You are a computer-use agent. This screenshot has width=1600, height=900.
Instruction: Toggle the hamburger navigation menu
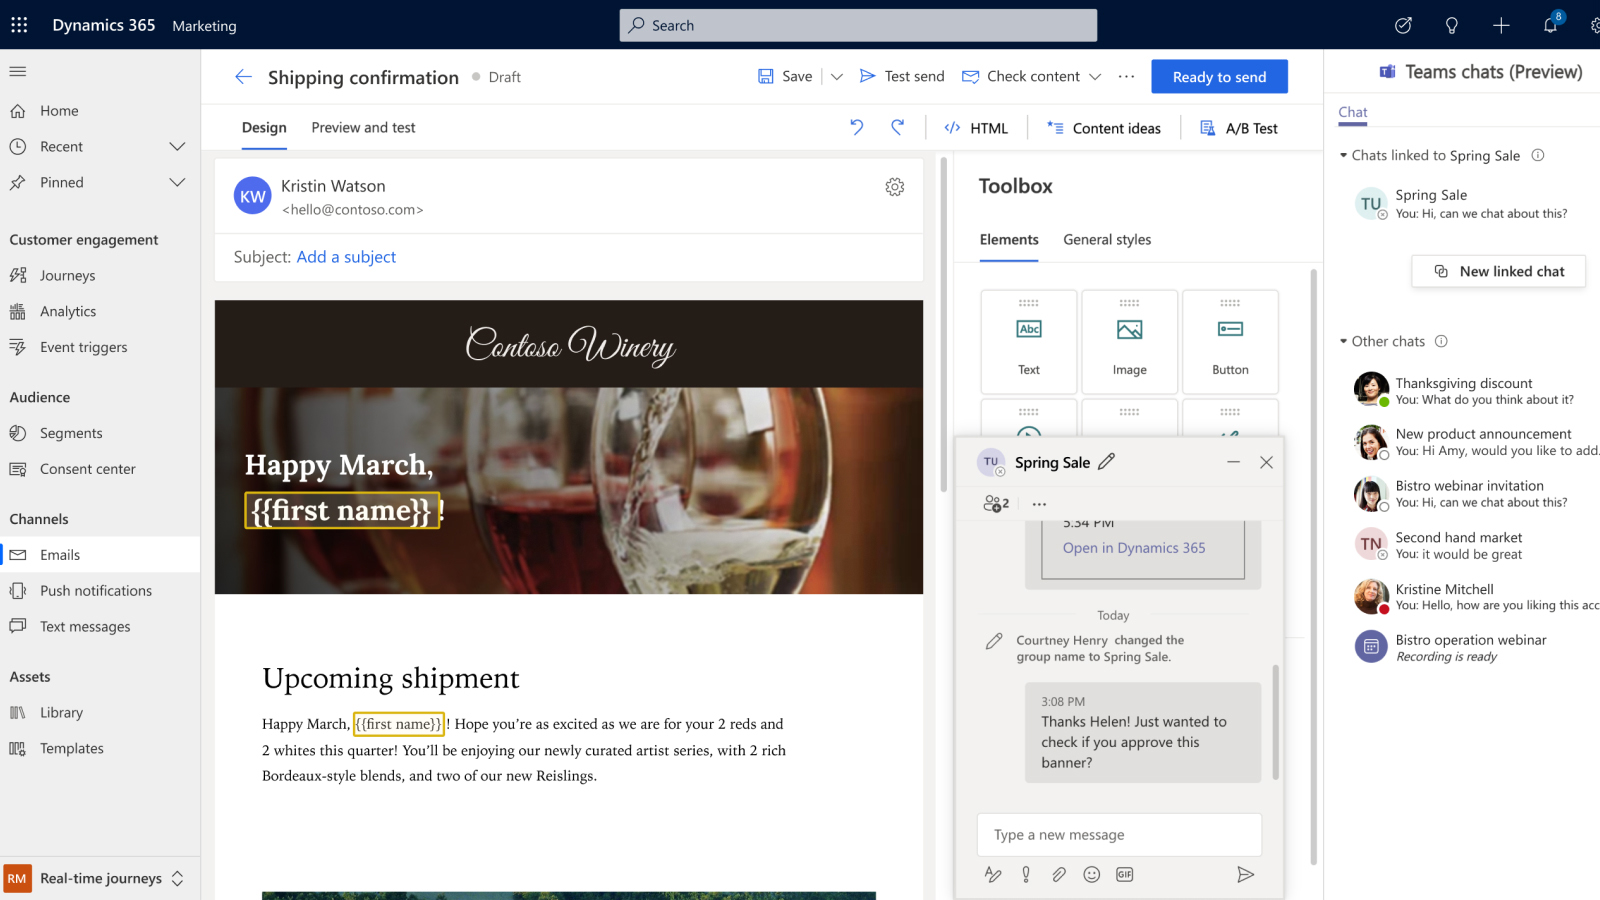point(18,71)
